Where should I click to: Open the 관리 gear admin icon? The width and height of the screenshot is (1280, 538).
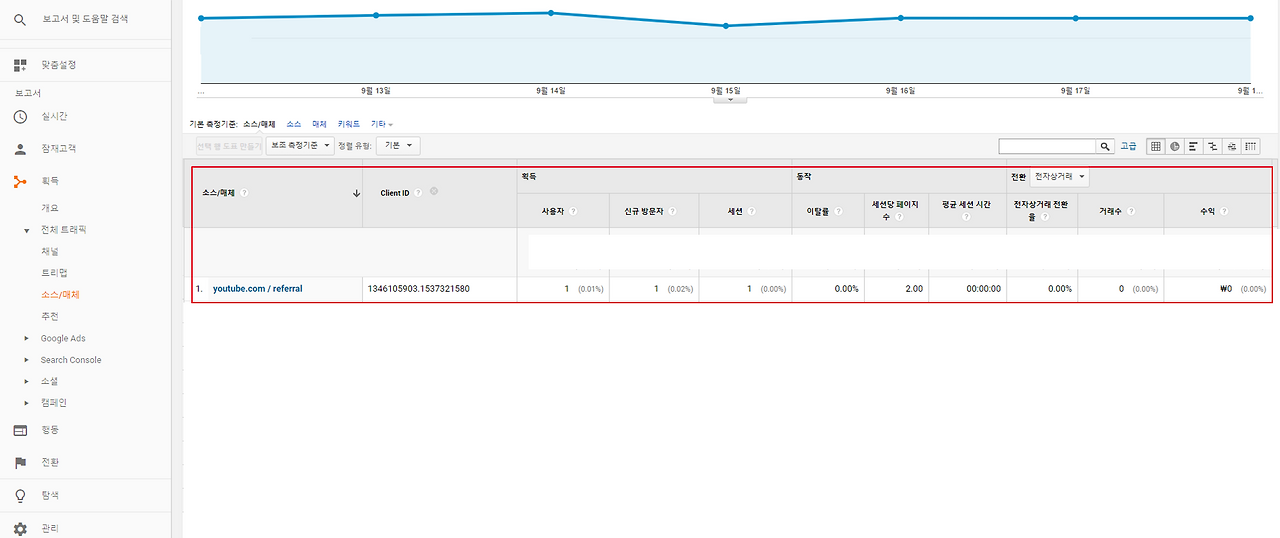click(x=20, y=528)
